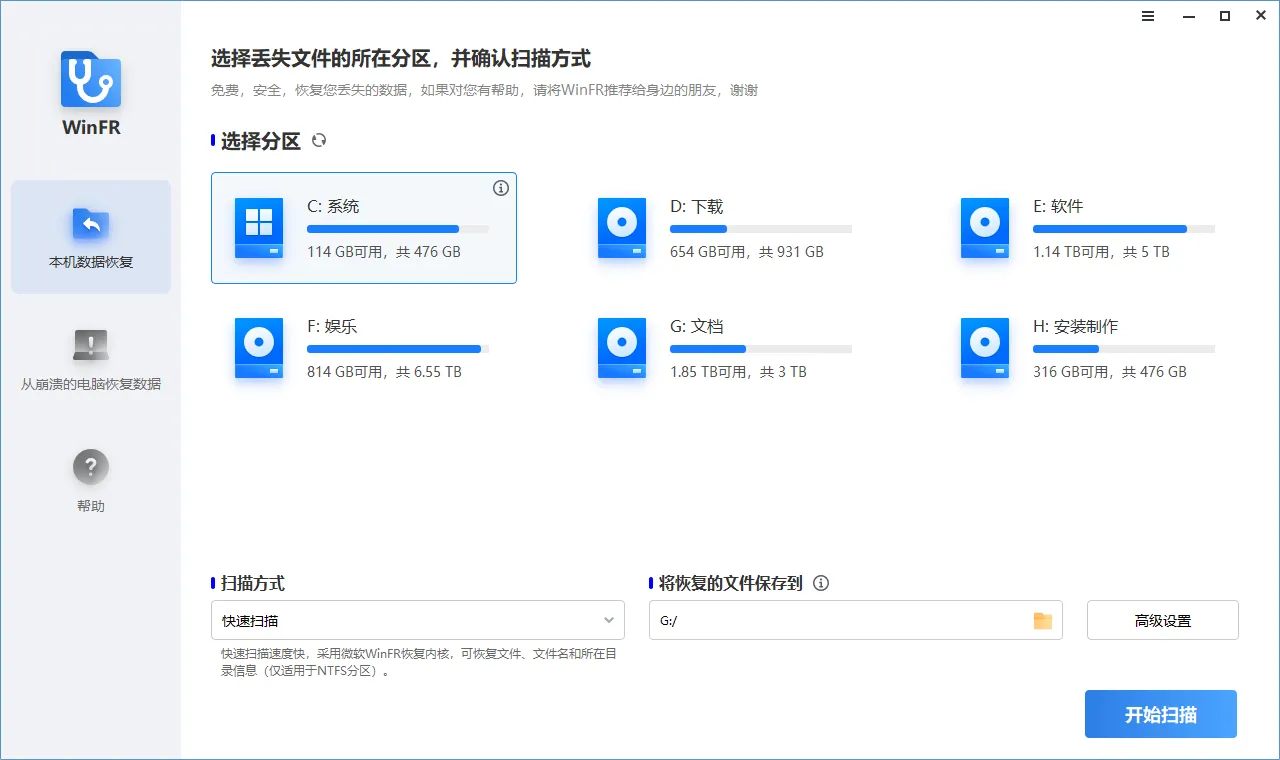Viewport: 1280px width, 760px height.
Task: Click the WinFR stethoscope logo icon
Action: point(91,79)
